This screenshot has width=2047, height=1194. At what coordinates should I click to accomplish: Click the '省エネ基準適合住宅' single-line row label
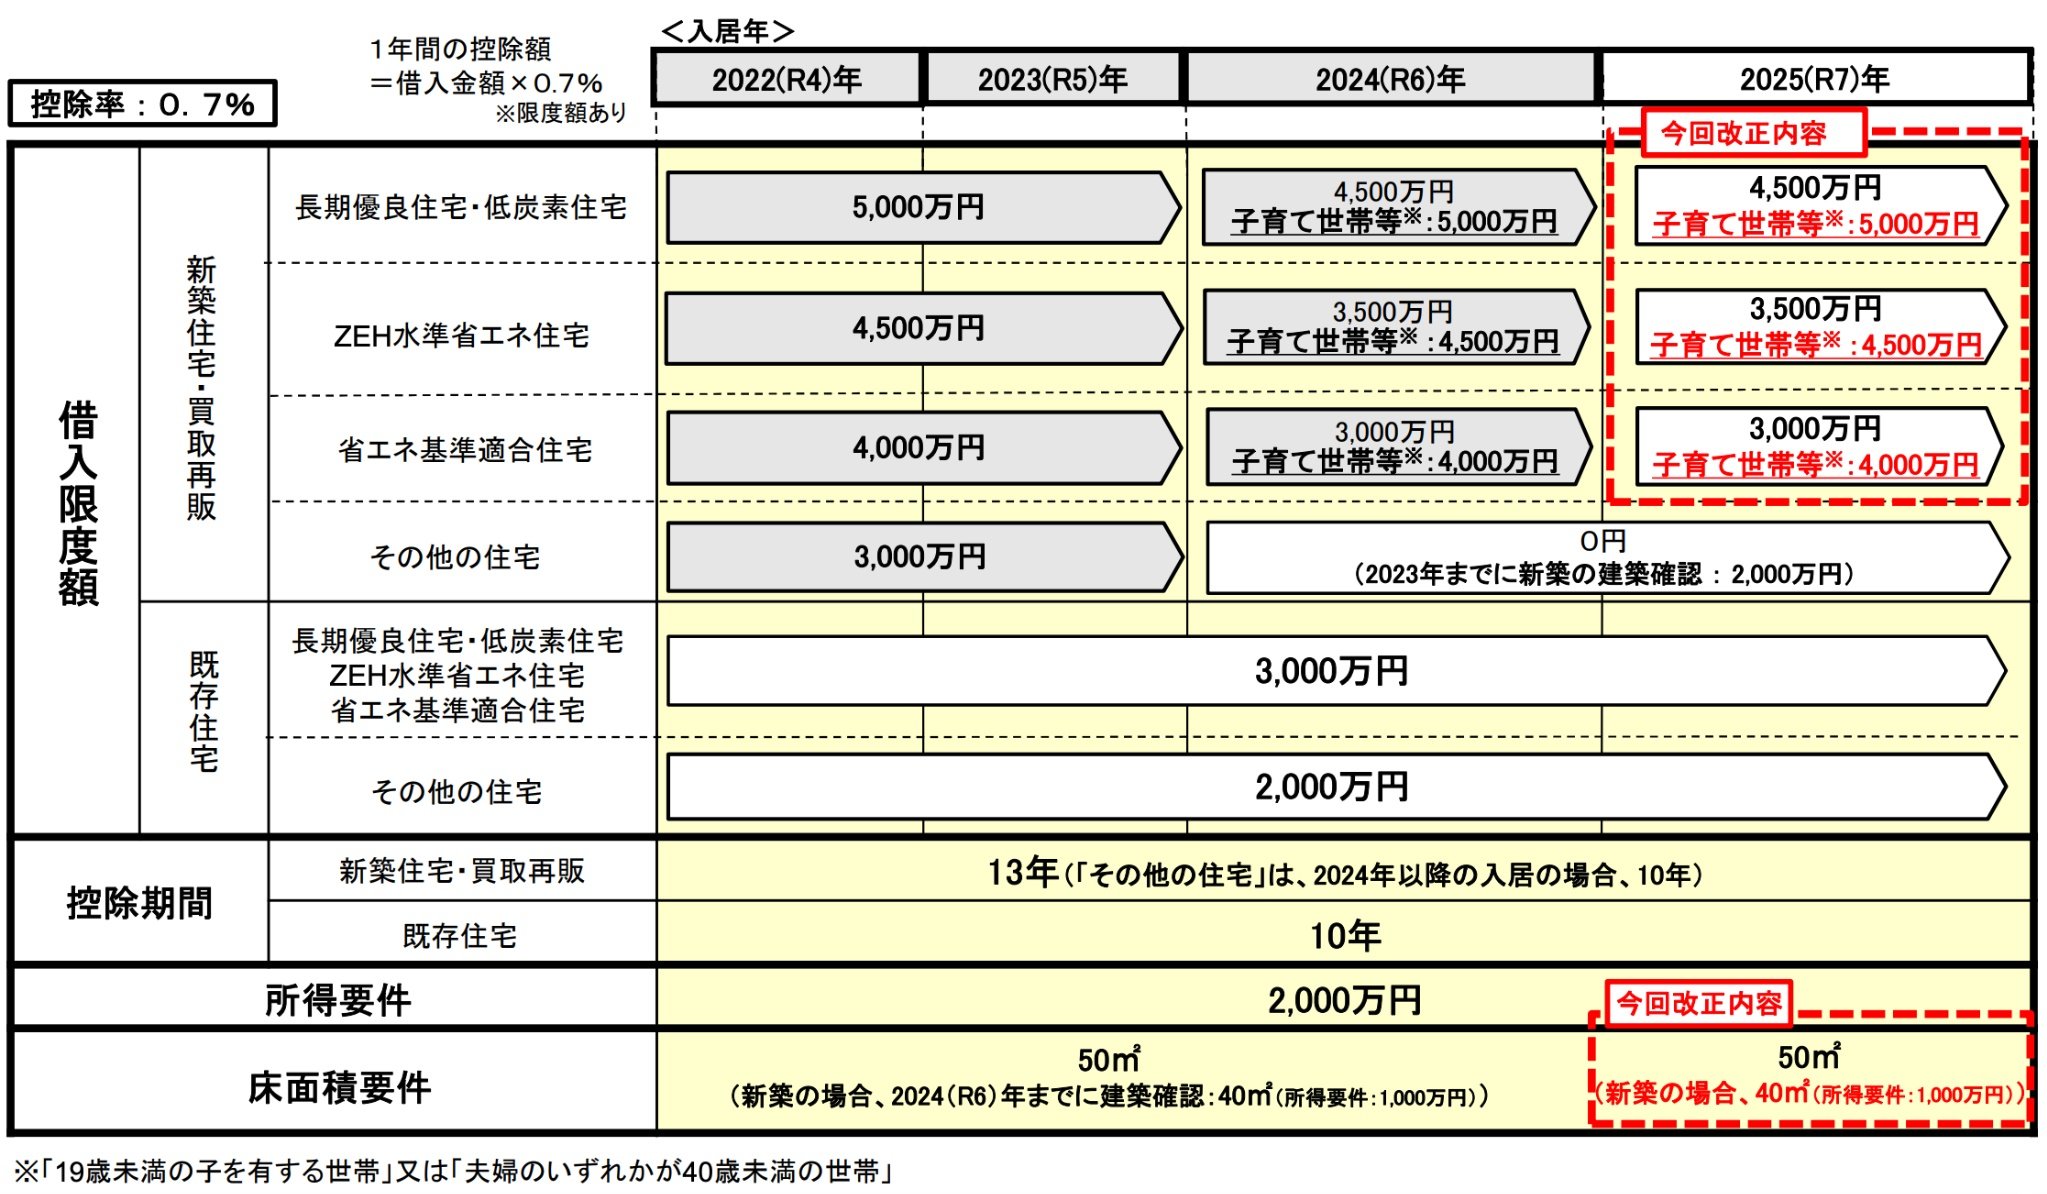pos(464,450)
